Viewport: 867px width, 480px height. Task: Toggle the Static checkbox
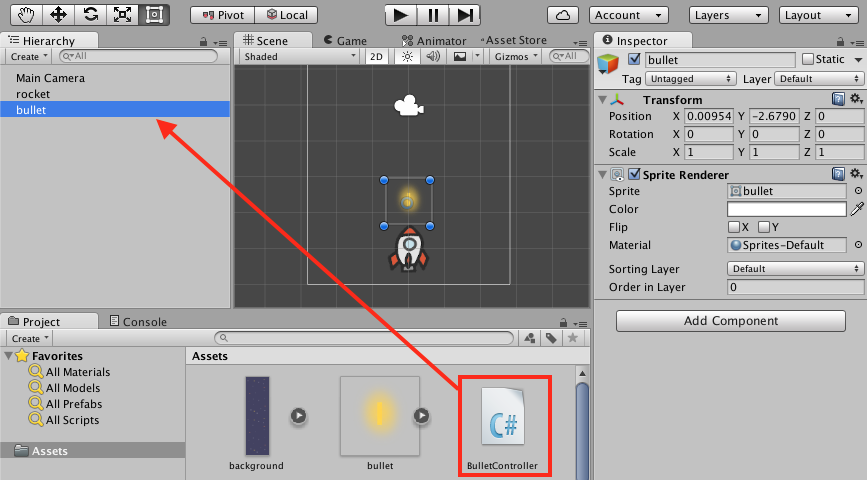coord(808,59)
